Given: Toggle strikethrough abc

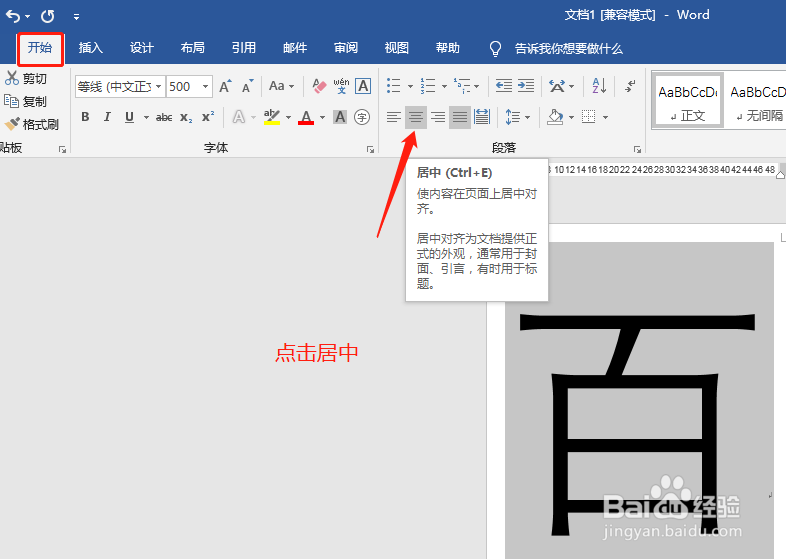Looking at the screenshot, I should [164, 117].
